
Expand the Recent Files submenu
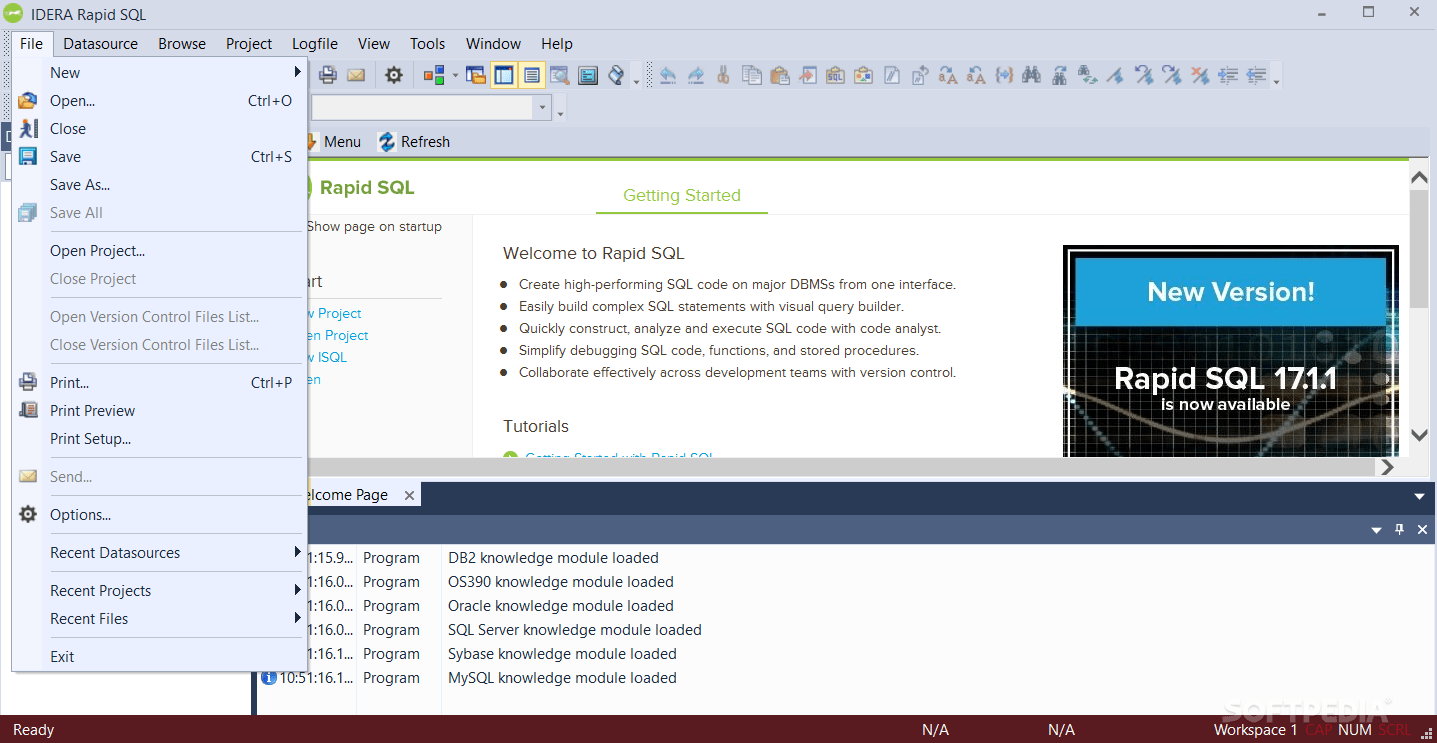[x=297, y=618]
